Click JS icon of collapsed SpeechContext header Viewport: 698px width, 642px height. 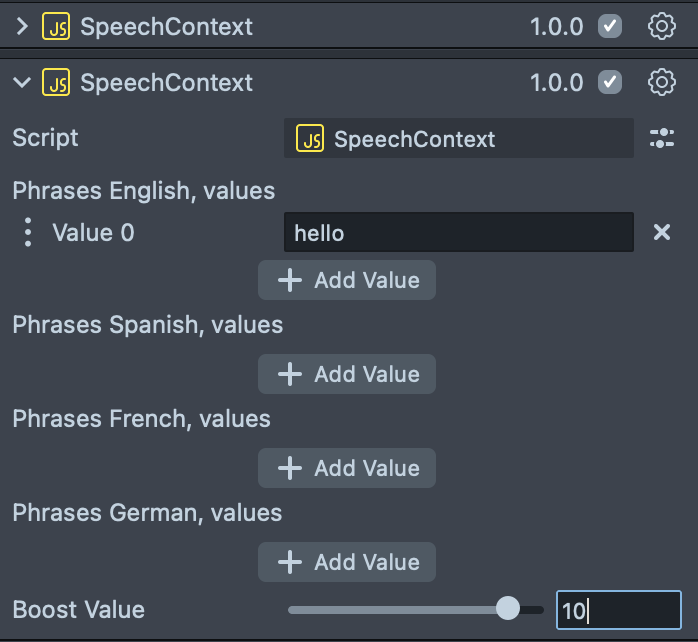(x=56, y=27)
